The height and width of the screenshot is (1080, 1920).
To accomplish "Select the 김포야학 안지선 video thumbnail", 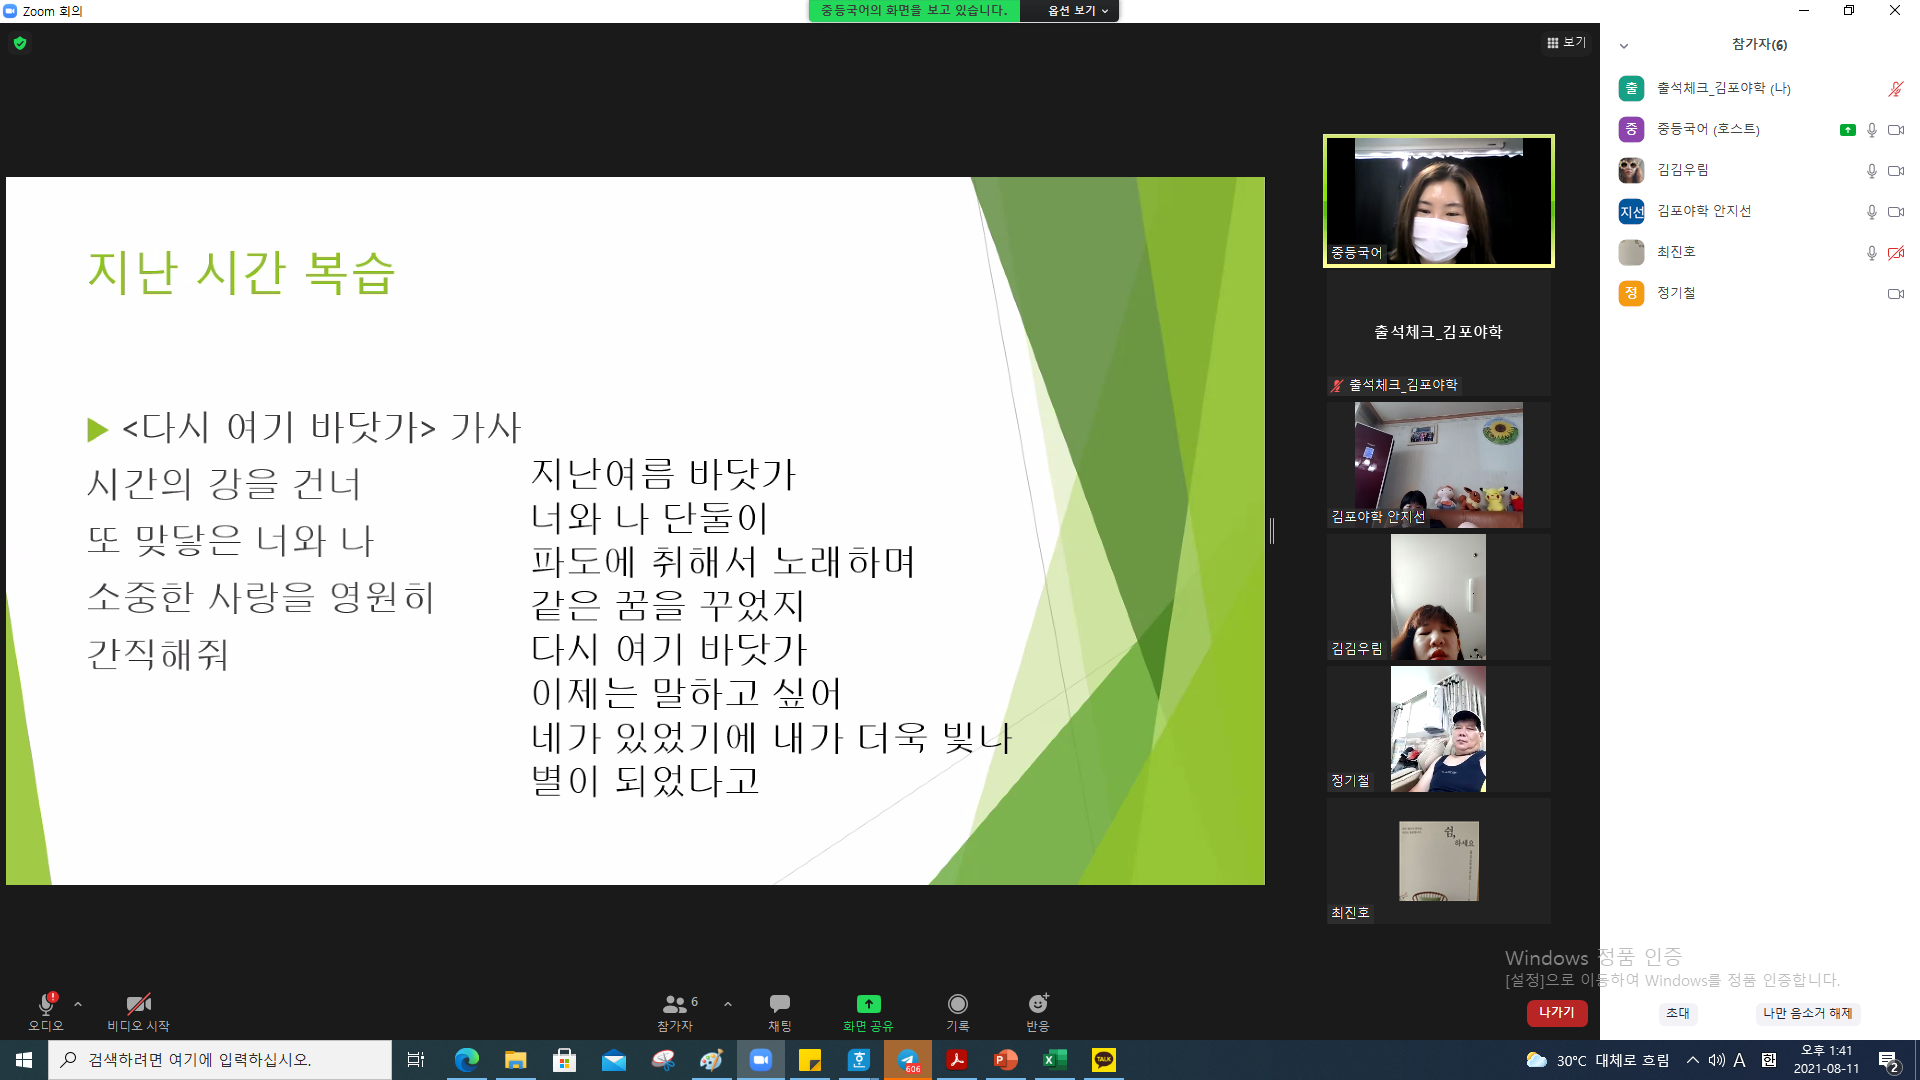I will [x=1438, y=465].
